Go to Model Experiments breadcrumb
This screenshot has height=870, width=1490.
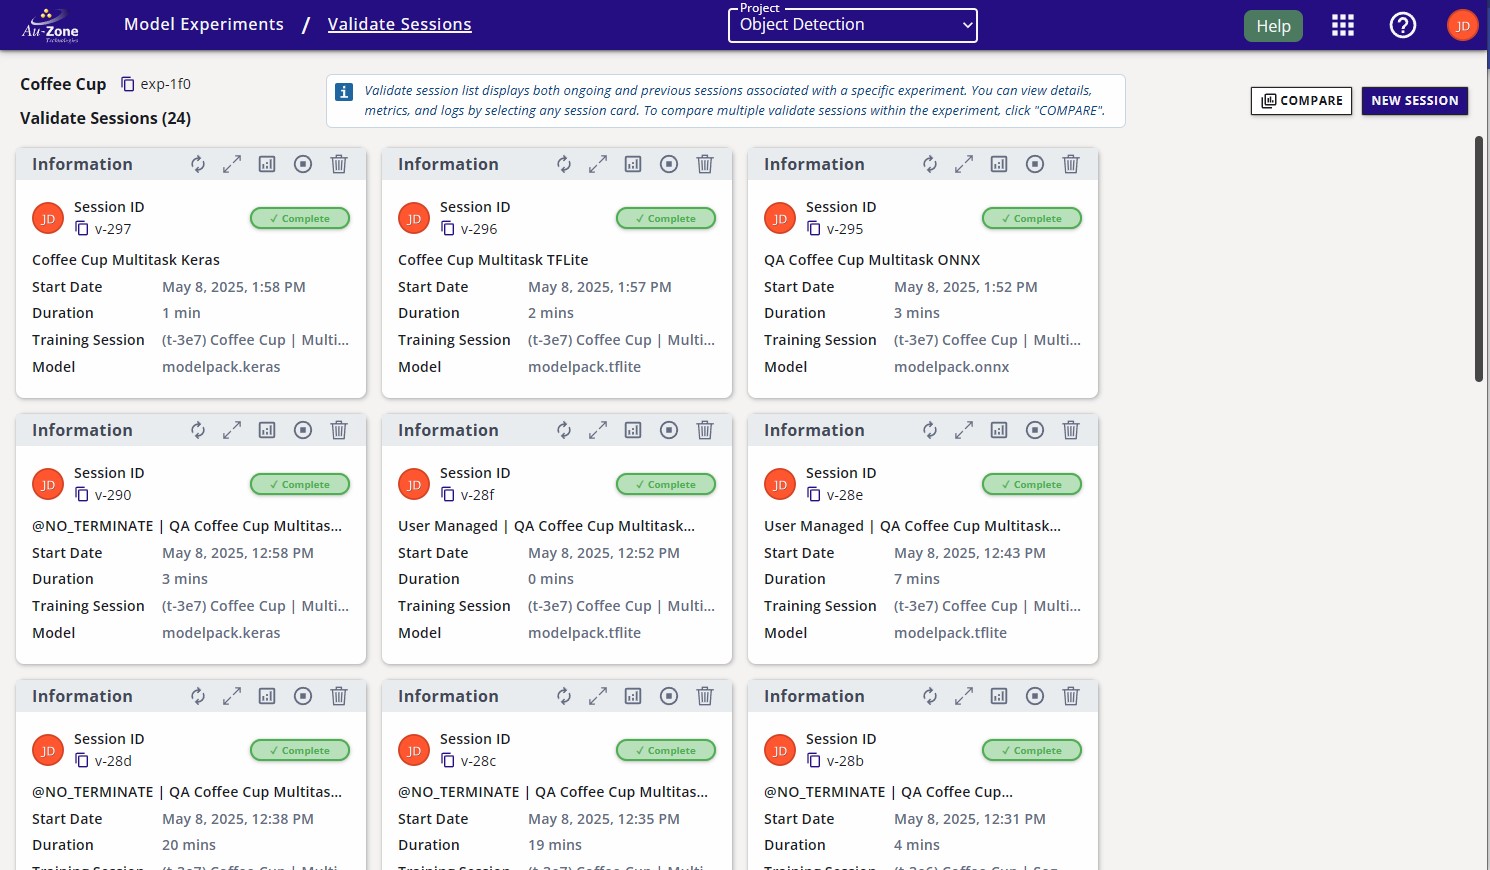204,24
